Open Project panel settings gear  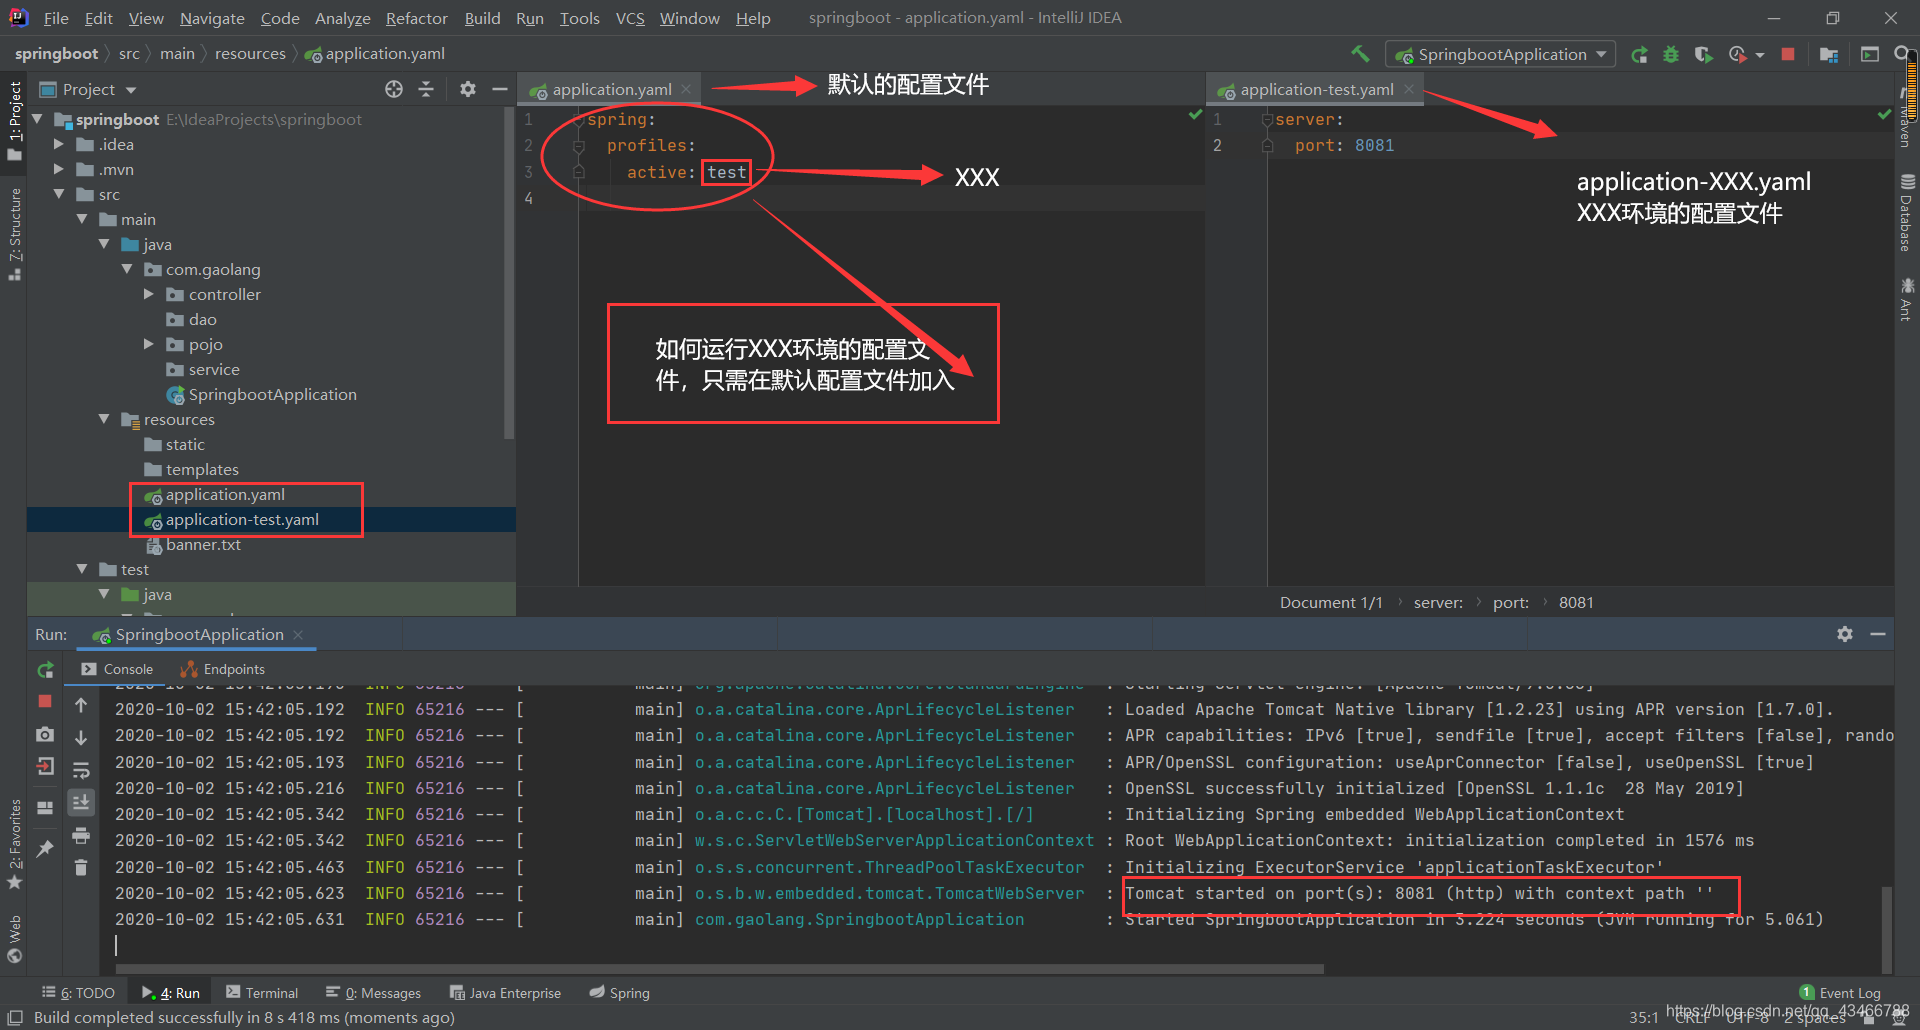pyautogui.click(x=468, y=89)
